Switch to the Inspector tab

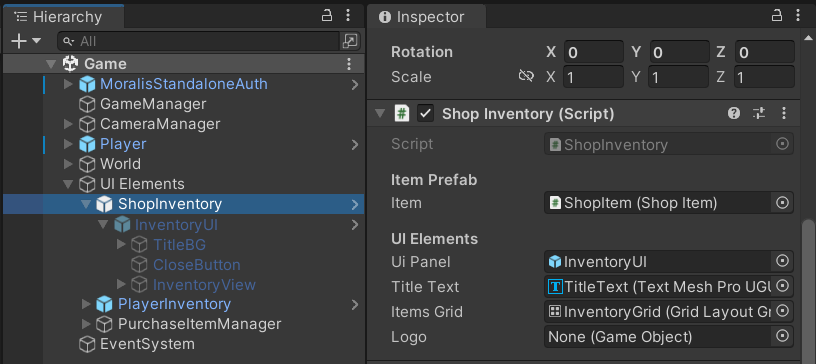[426, 17]
